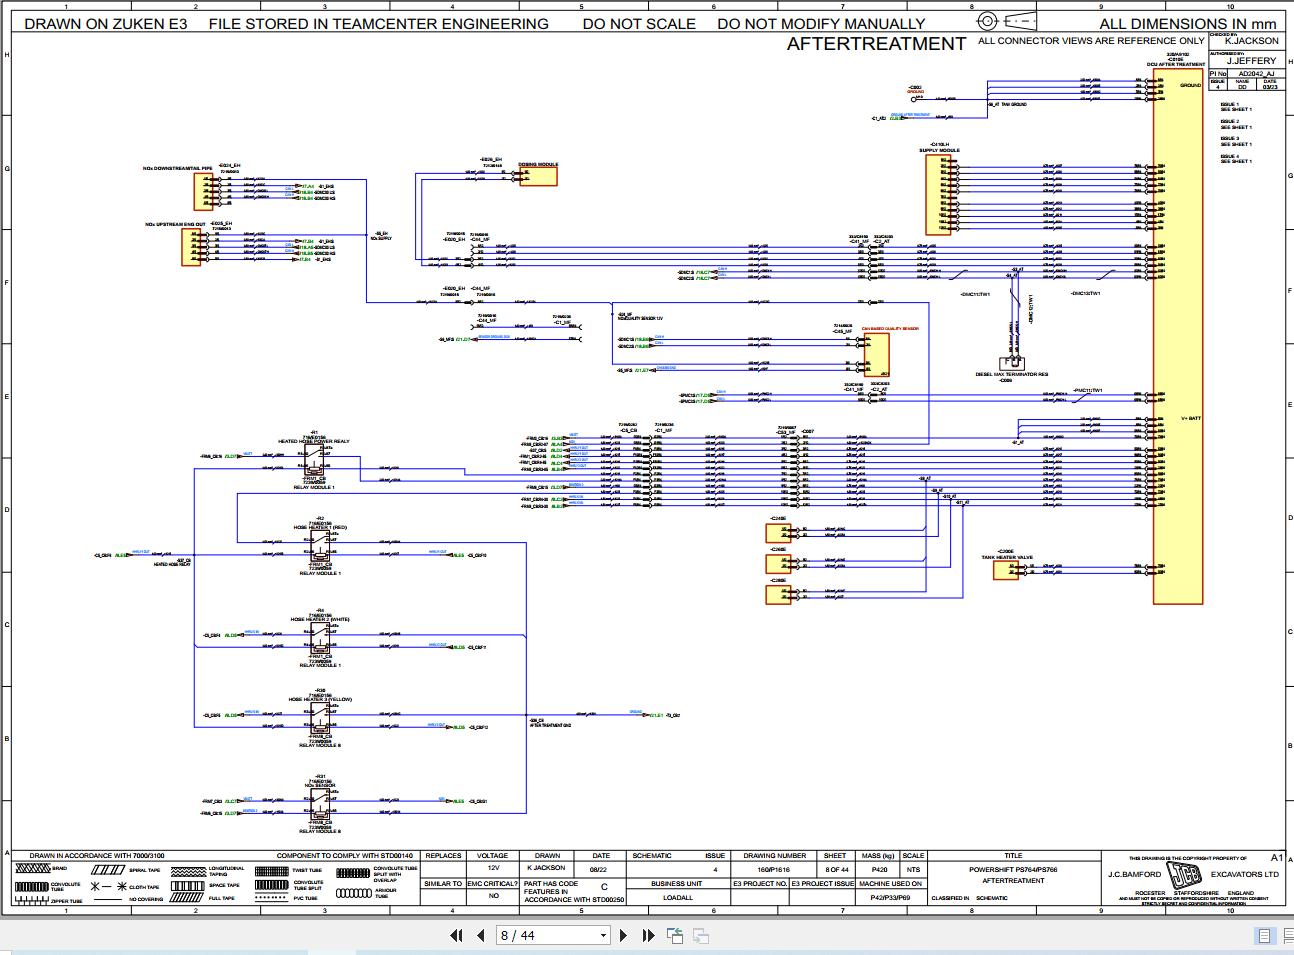The image size is (1294, 955).
Task: Click the previous view navigation icon
Action: pyautogui.click(x=675, y=936)
